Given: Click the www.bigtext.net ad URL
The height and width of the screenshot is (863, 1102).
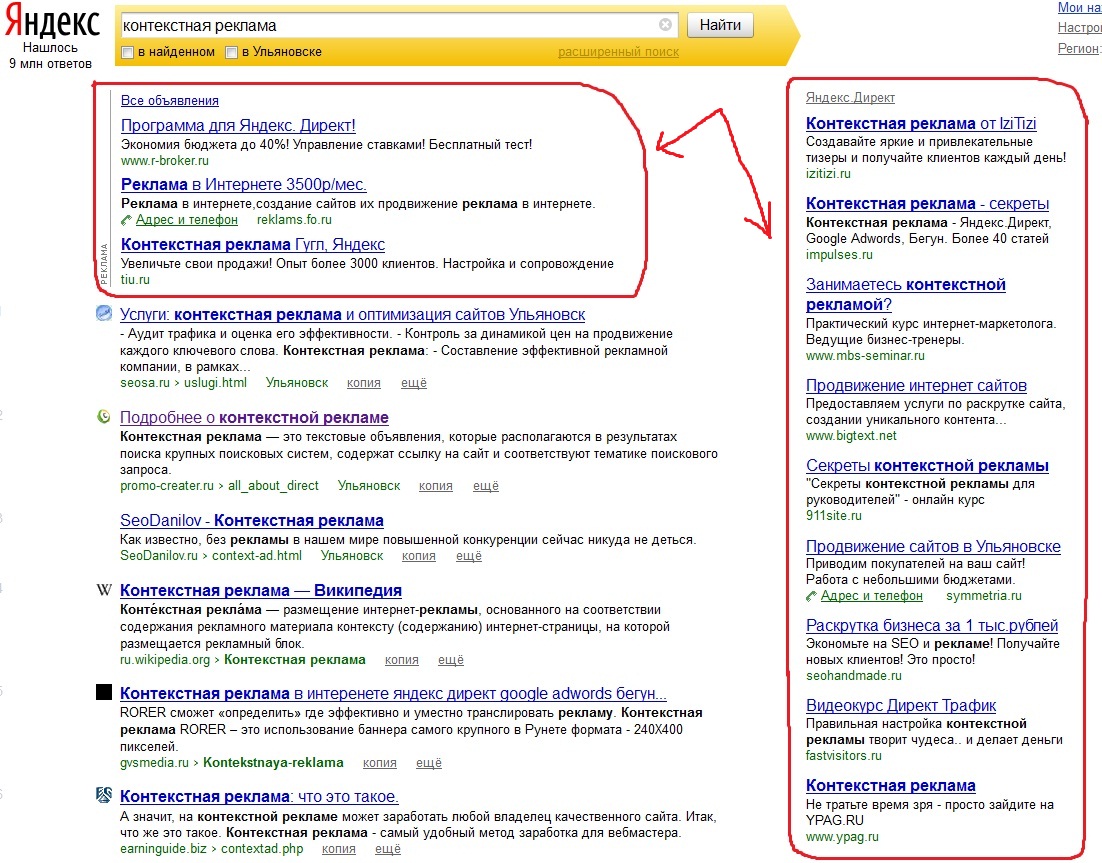Looking at the screenshot, I should coord(851,436).
